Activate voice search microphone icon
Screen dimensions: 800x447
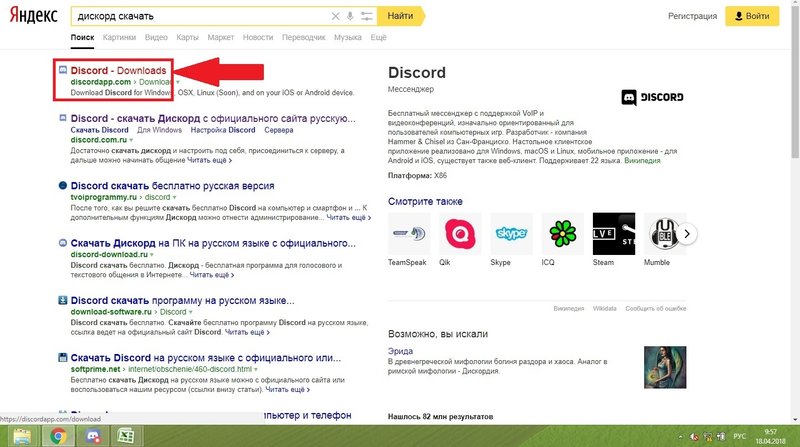(350, 16)
